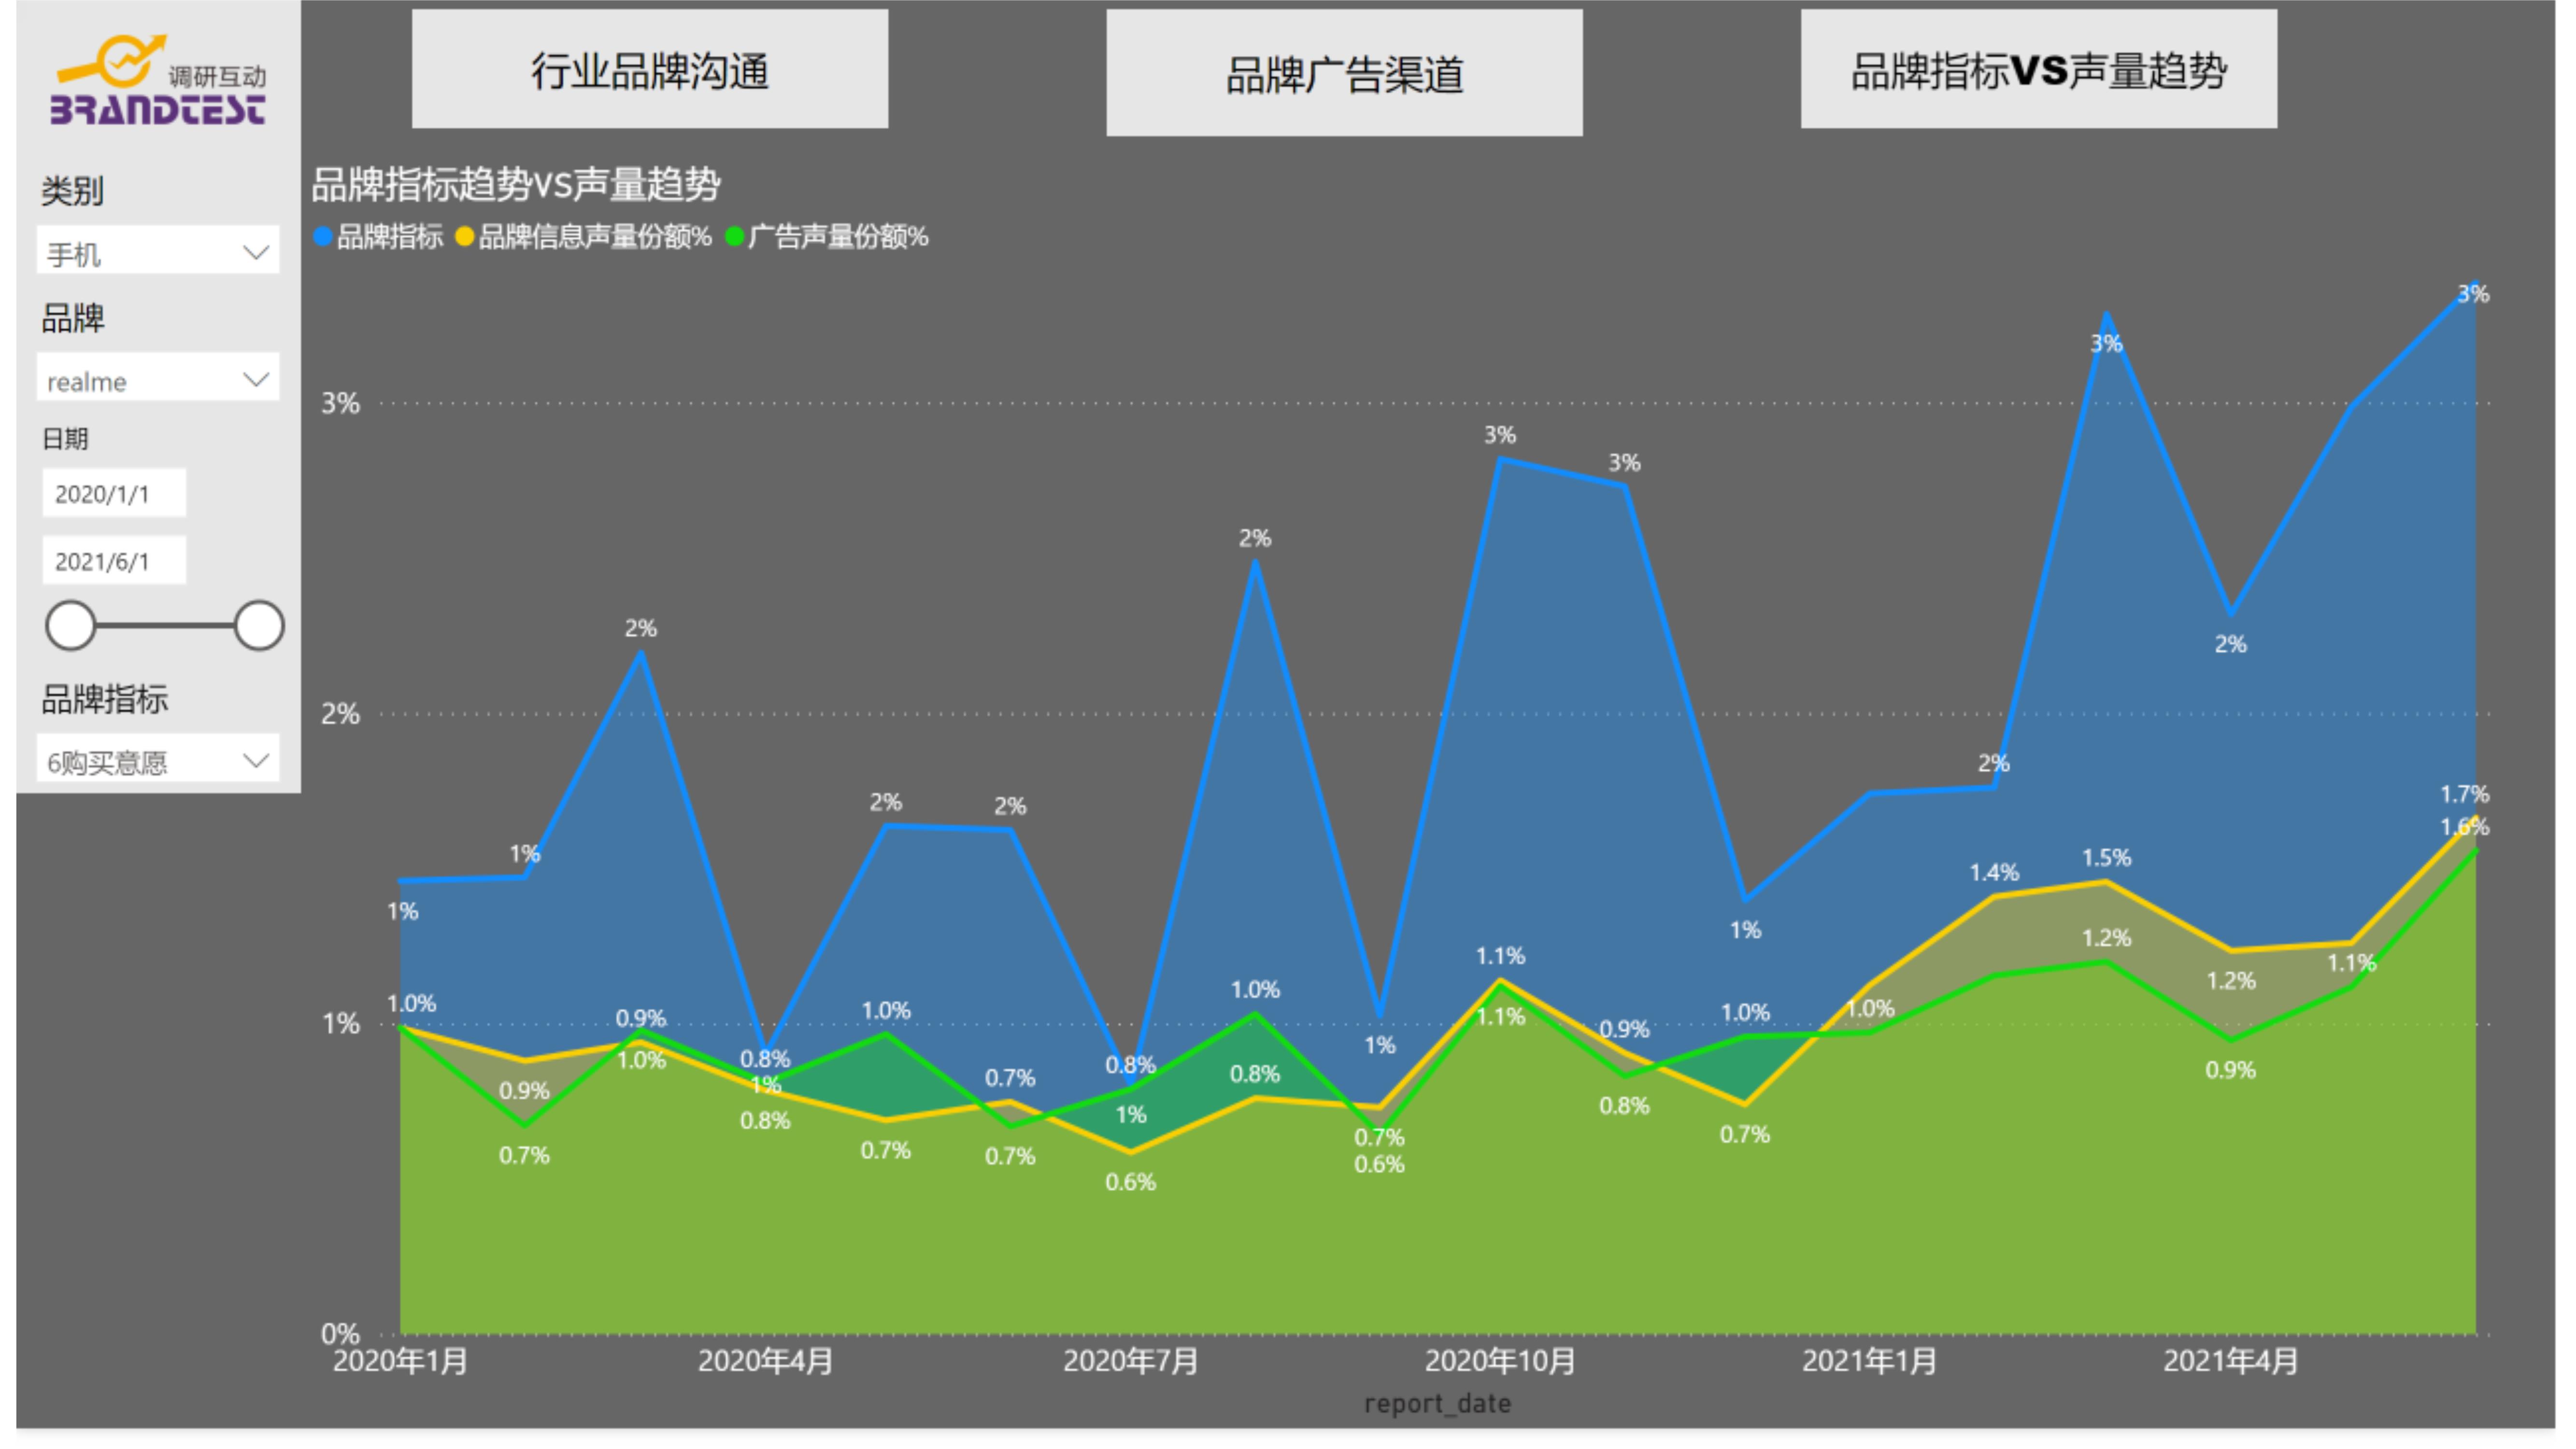Click the left date slider handle
This screenshot has width=2576, height=1449.
click(x=71, y=626)
